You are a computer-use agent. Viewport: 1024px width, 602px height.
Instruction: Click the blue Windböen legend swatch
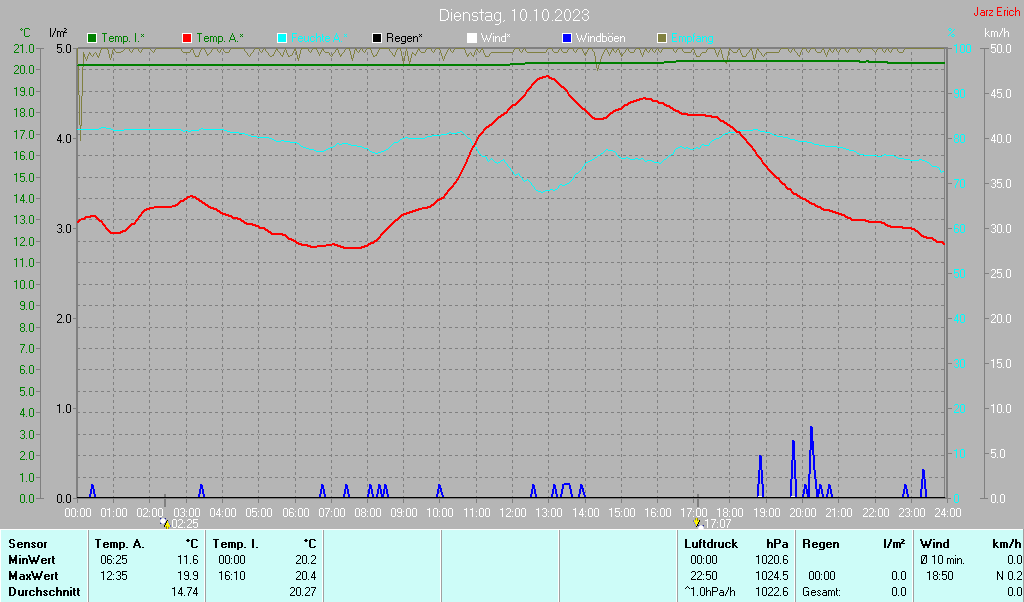[x=567, y=38]
